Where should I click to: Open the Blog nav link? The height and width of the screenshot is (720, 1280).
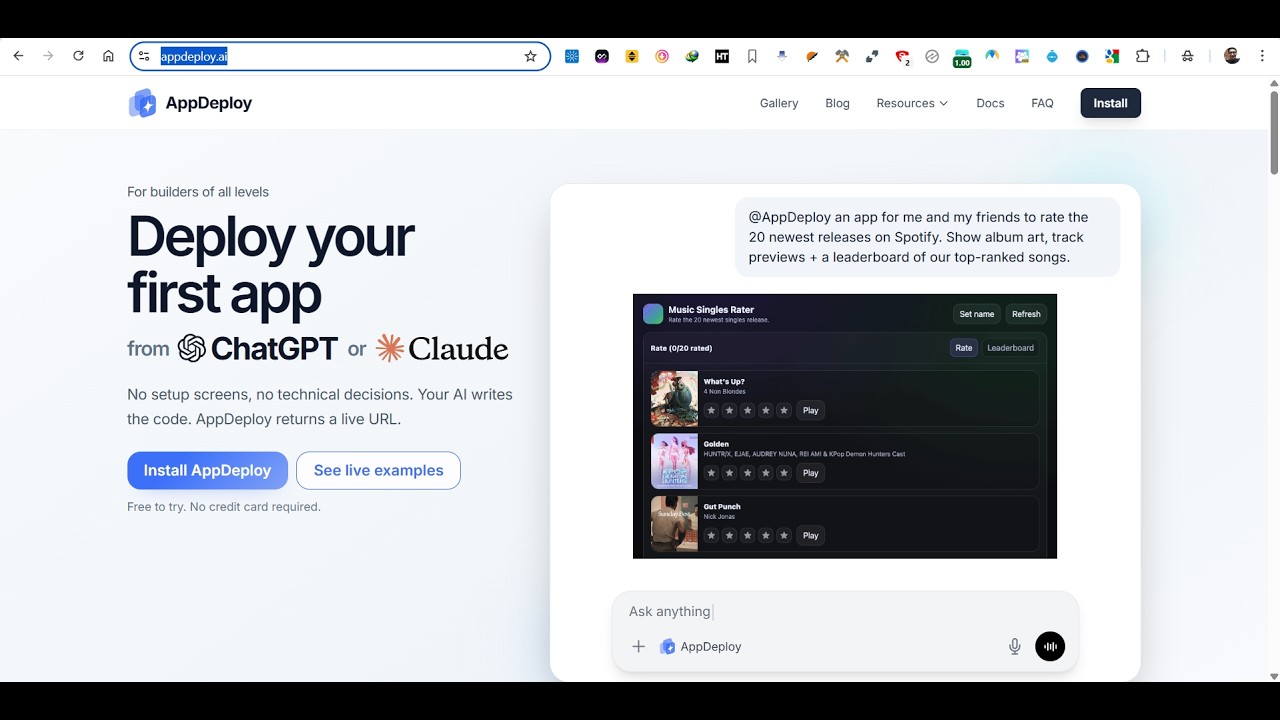pyautogui.click(x=837, y=103)
